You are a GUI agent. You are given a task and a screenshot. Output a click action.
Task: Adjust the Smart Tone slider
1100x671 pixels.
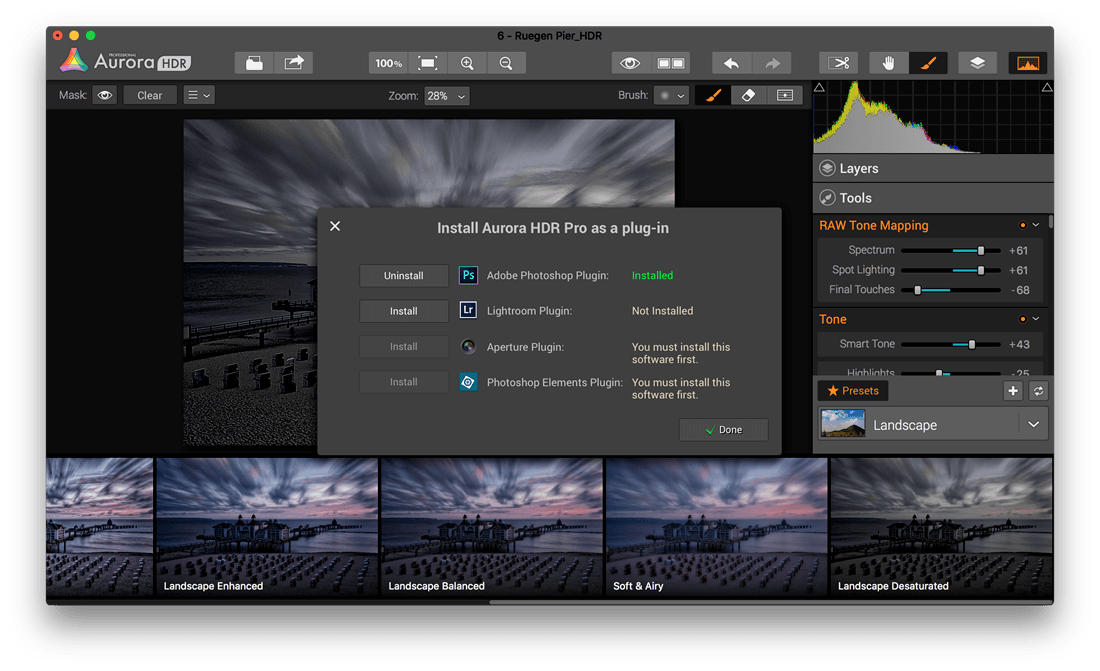click(972, 345)
